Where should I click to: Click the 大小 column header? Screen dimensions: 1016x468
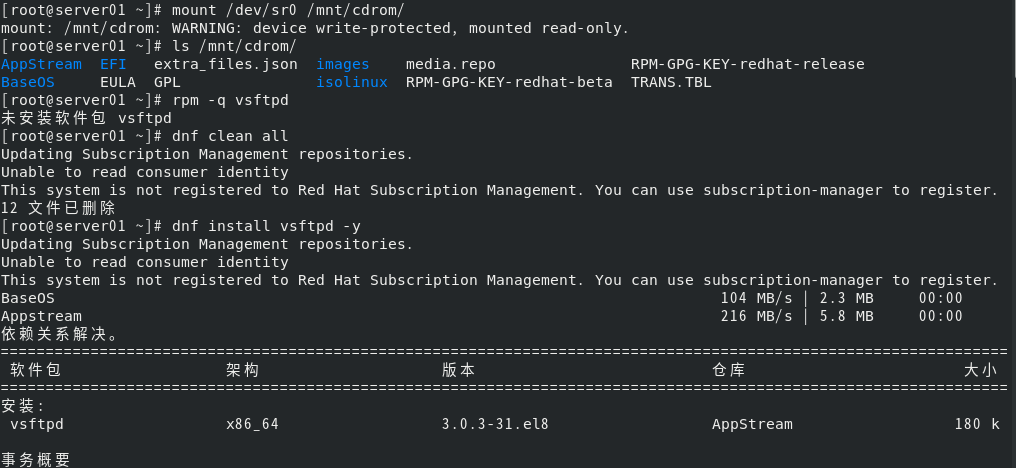click(981, 370)
